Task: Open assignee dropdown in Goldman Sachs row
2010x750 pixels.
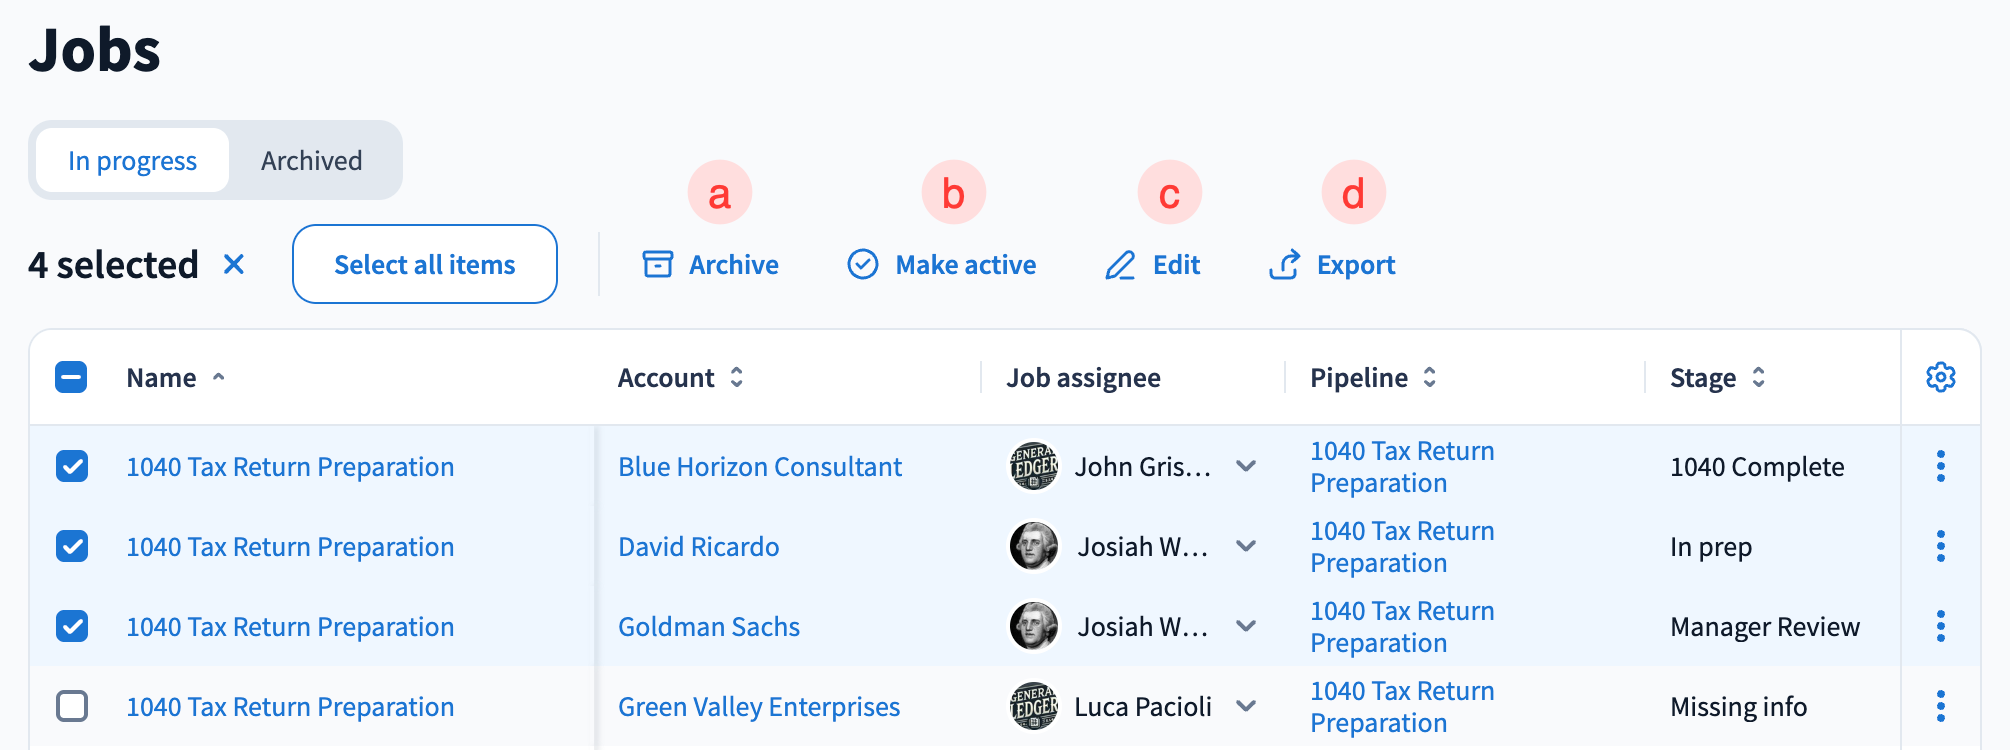Action: (1246, 626)
